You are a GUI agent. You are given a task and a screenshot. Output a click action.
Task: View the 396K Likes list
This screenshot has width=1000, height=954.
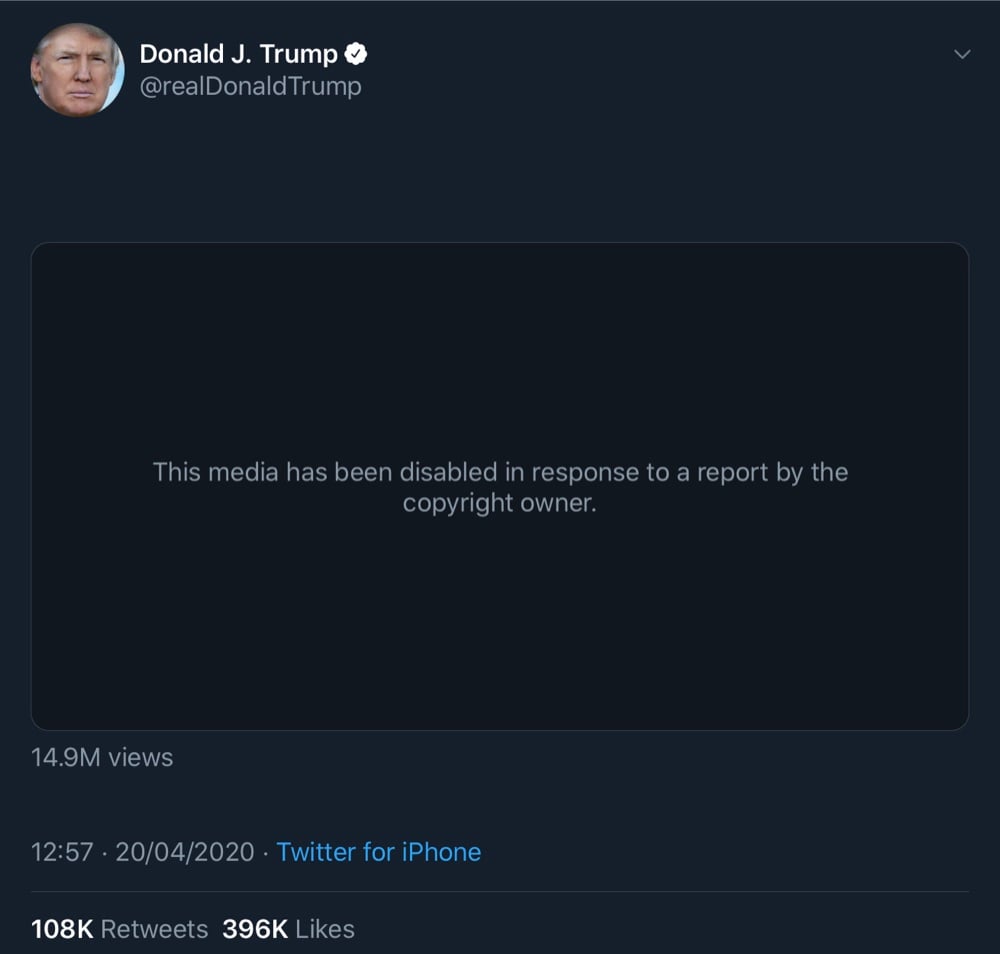(288, 929)
